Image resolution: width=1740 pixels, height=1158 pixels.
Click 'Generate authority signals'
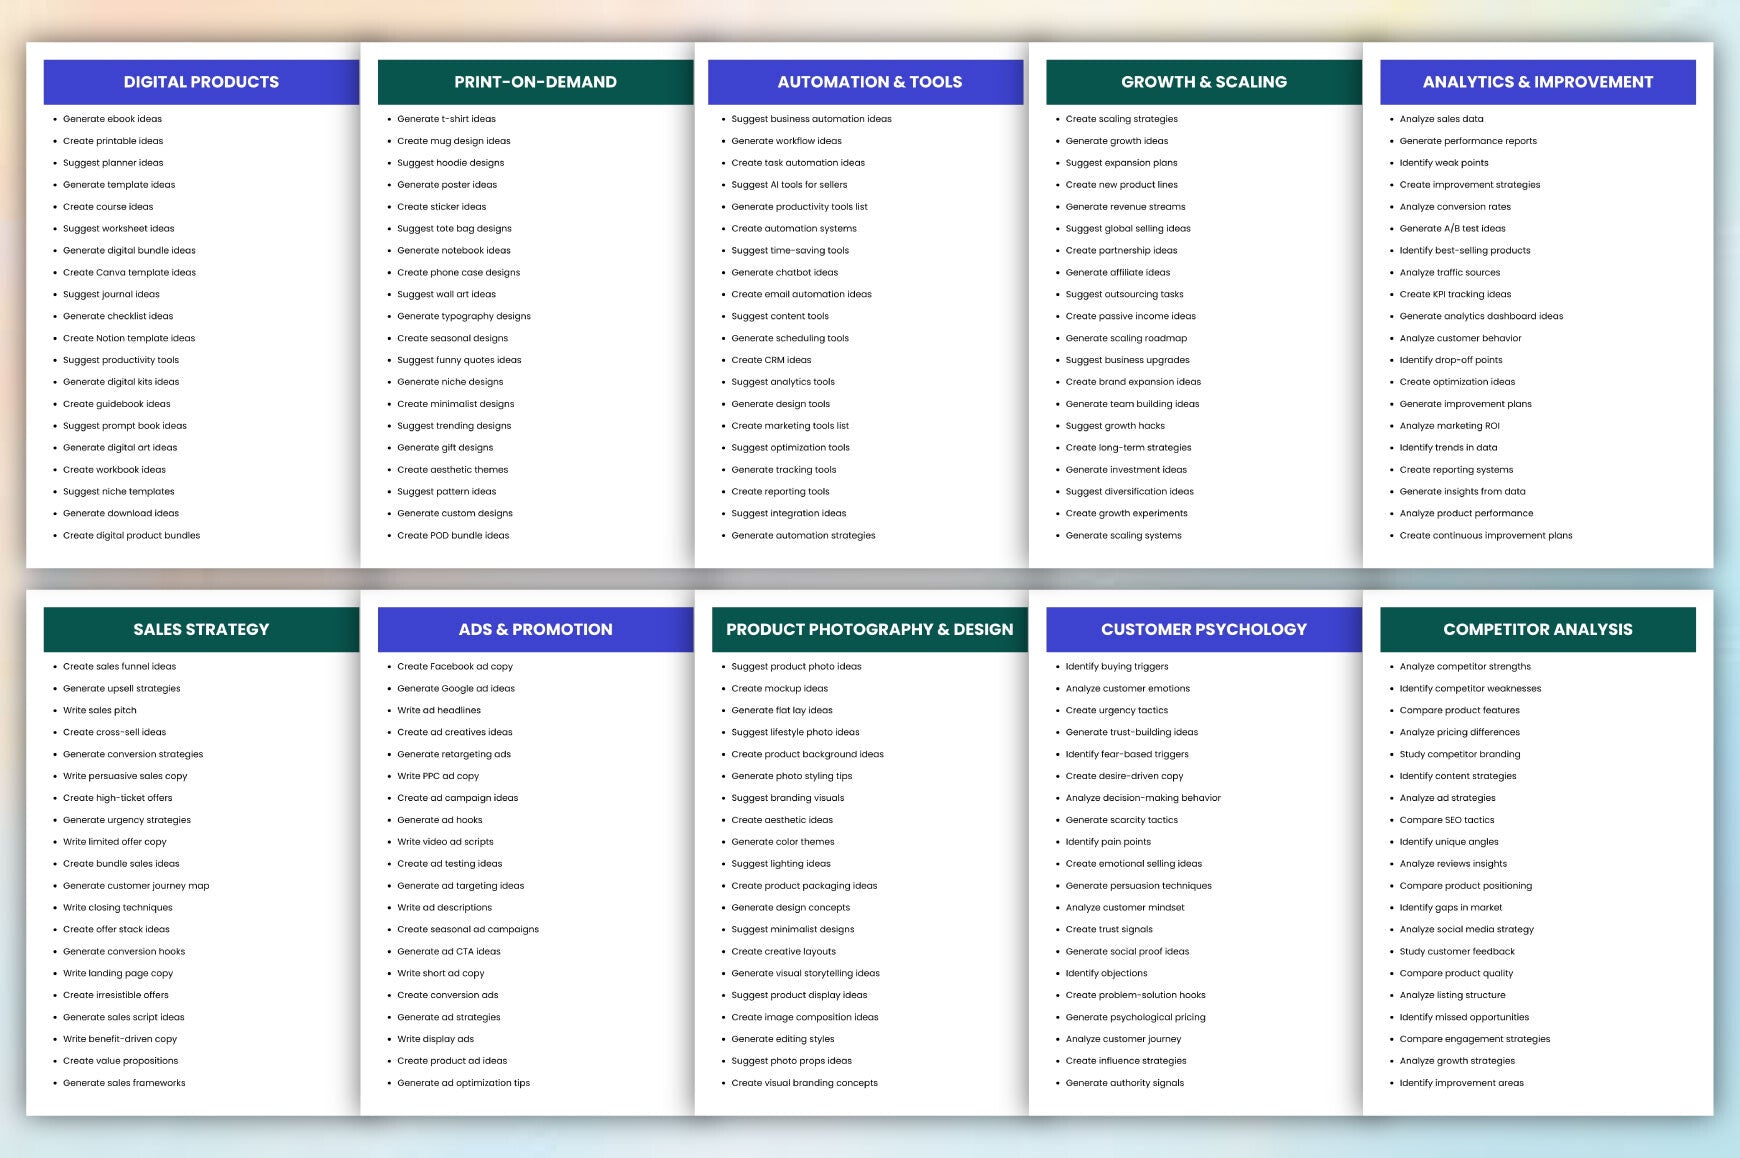click(x=1125, y=1083)
